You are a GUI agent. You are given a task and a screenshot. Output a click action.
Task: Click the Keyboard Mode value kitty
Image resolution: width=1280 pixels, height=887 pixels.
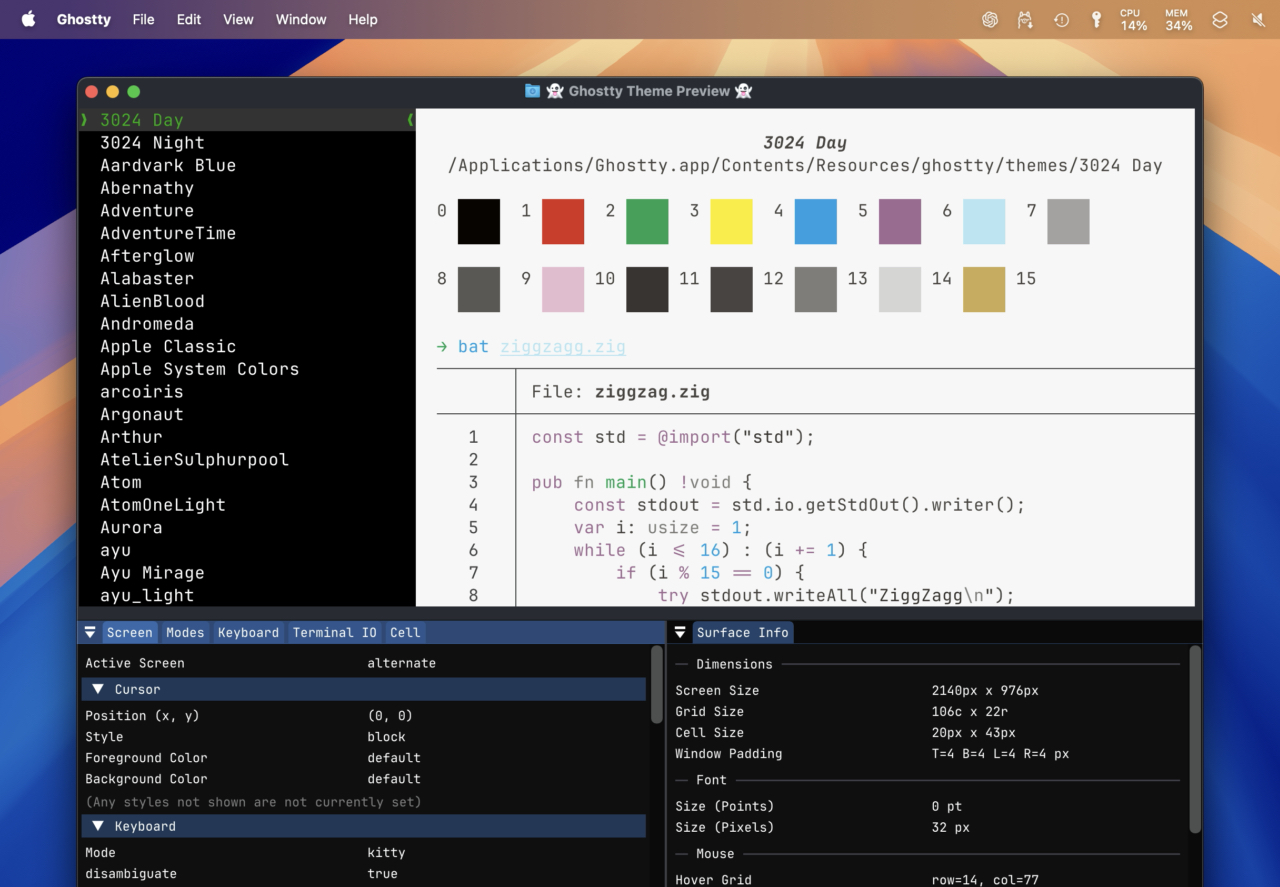click(386, 853)
